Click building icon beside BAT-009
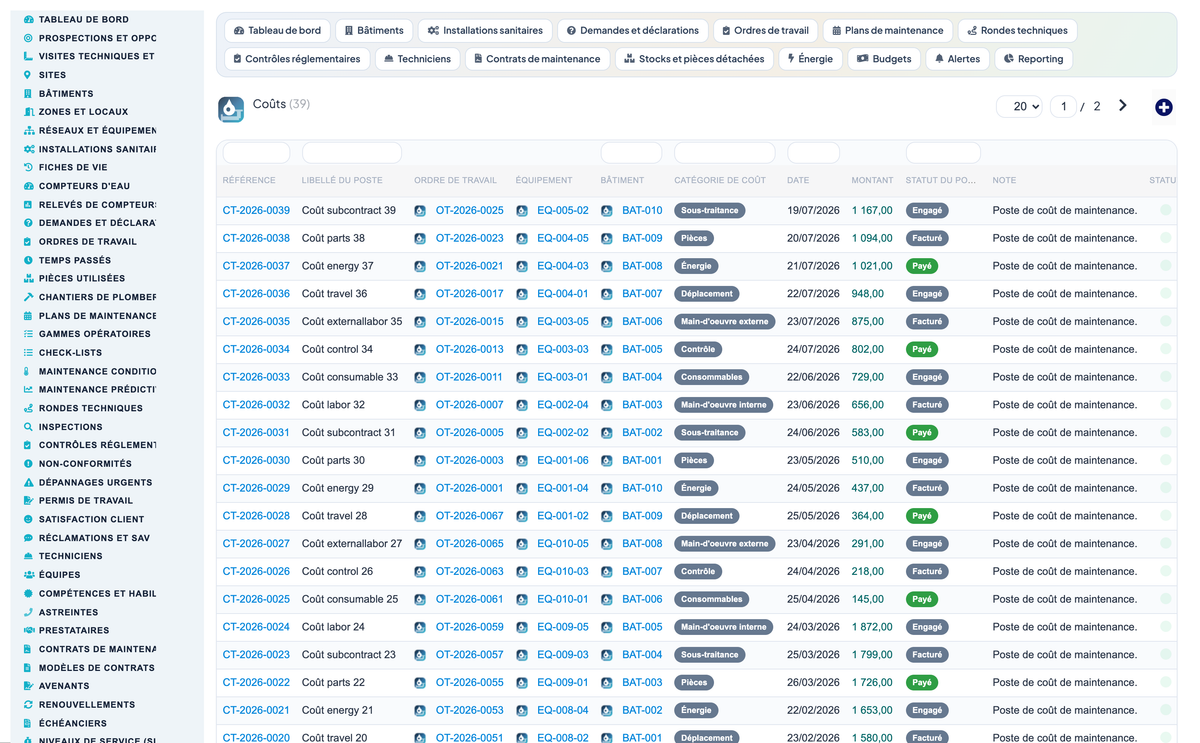The image size is (1200, 743). coord(607,239)
